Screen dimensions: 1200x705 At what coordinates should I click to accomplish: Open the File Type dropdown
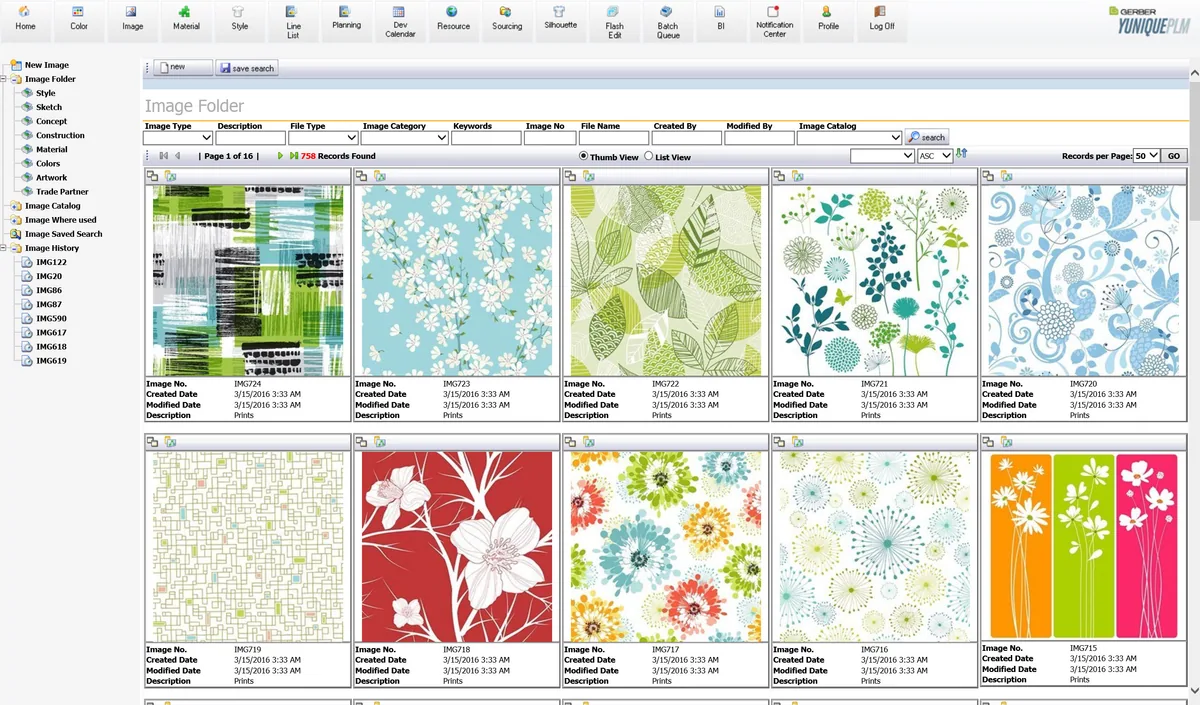323,138
